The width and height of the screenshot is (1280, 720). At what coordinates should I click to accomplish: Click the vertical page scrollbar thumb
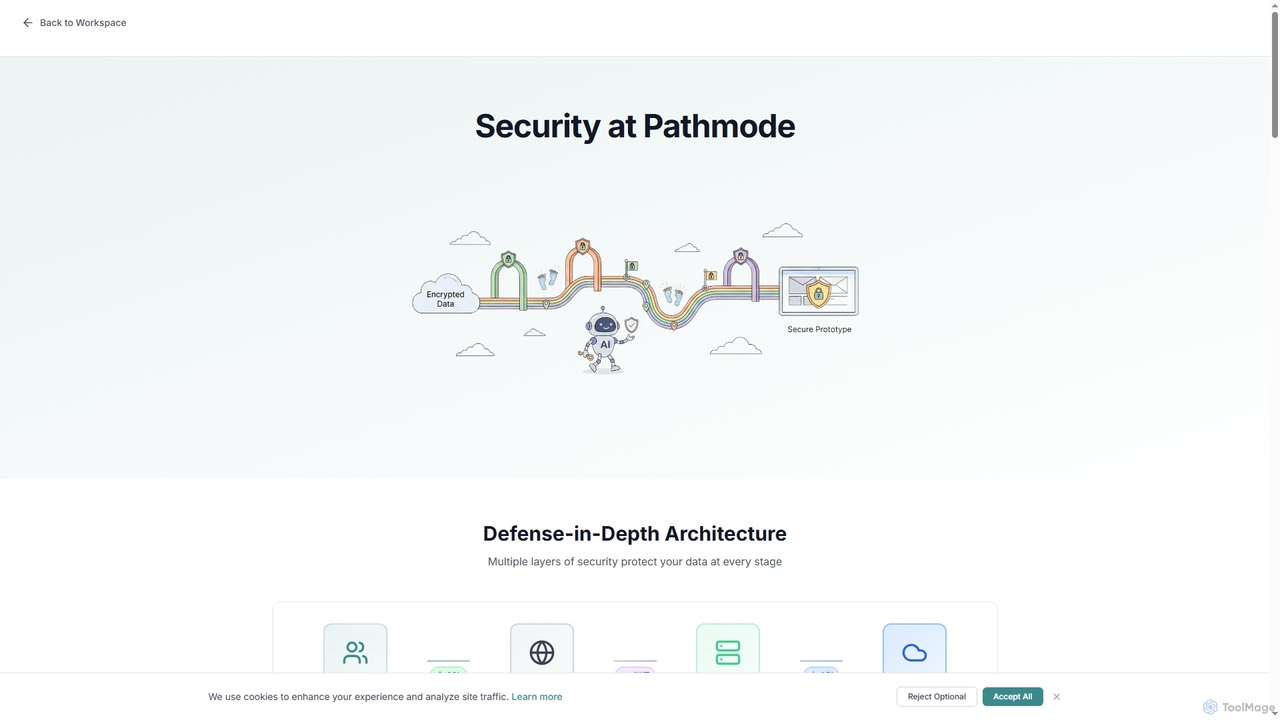1274,74
